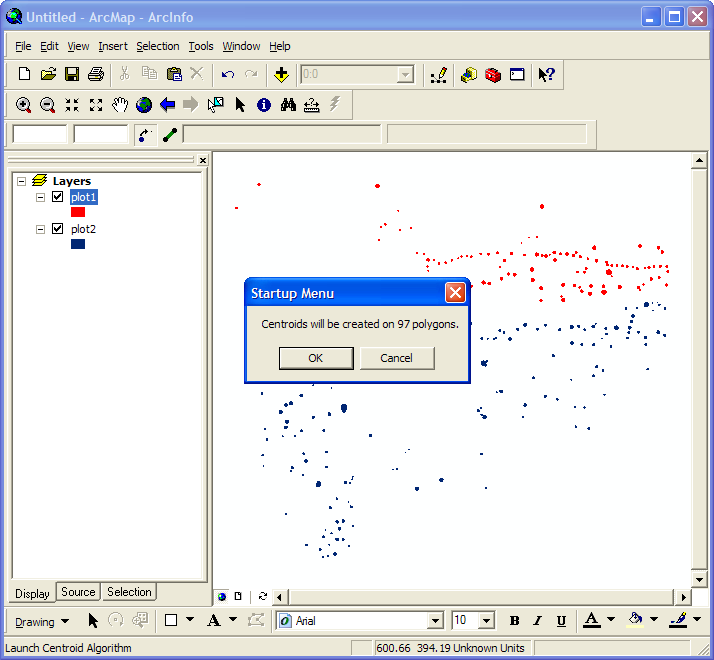
Task: Open the Find binoculars tool
Action: (x=288, y=104)
